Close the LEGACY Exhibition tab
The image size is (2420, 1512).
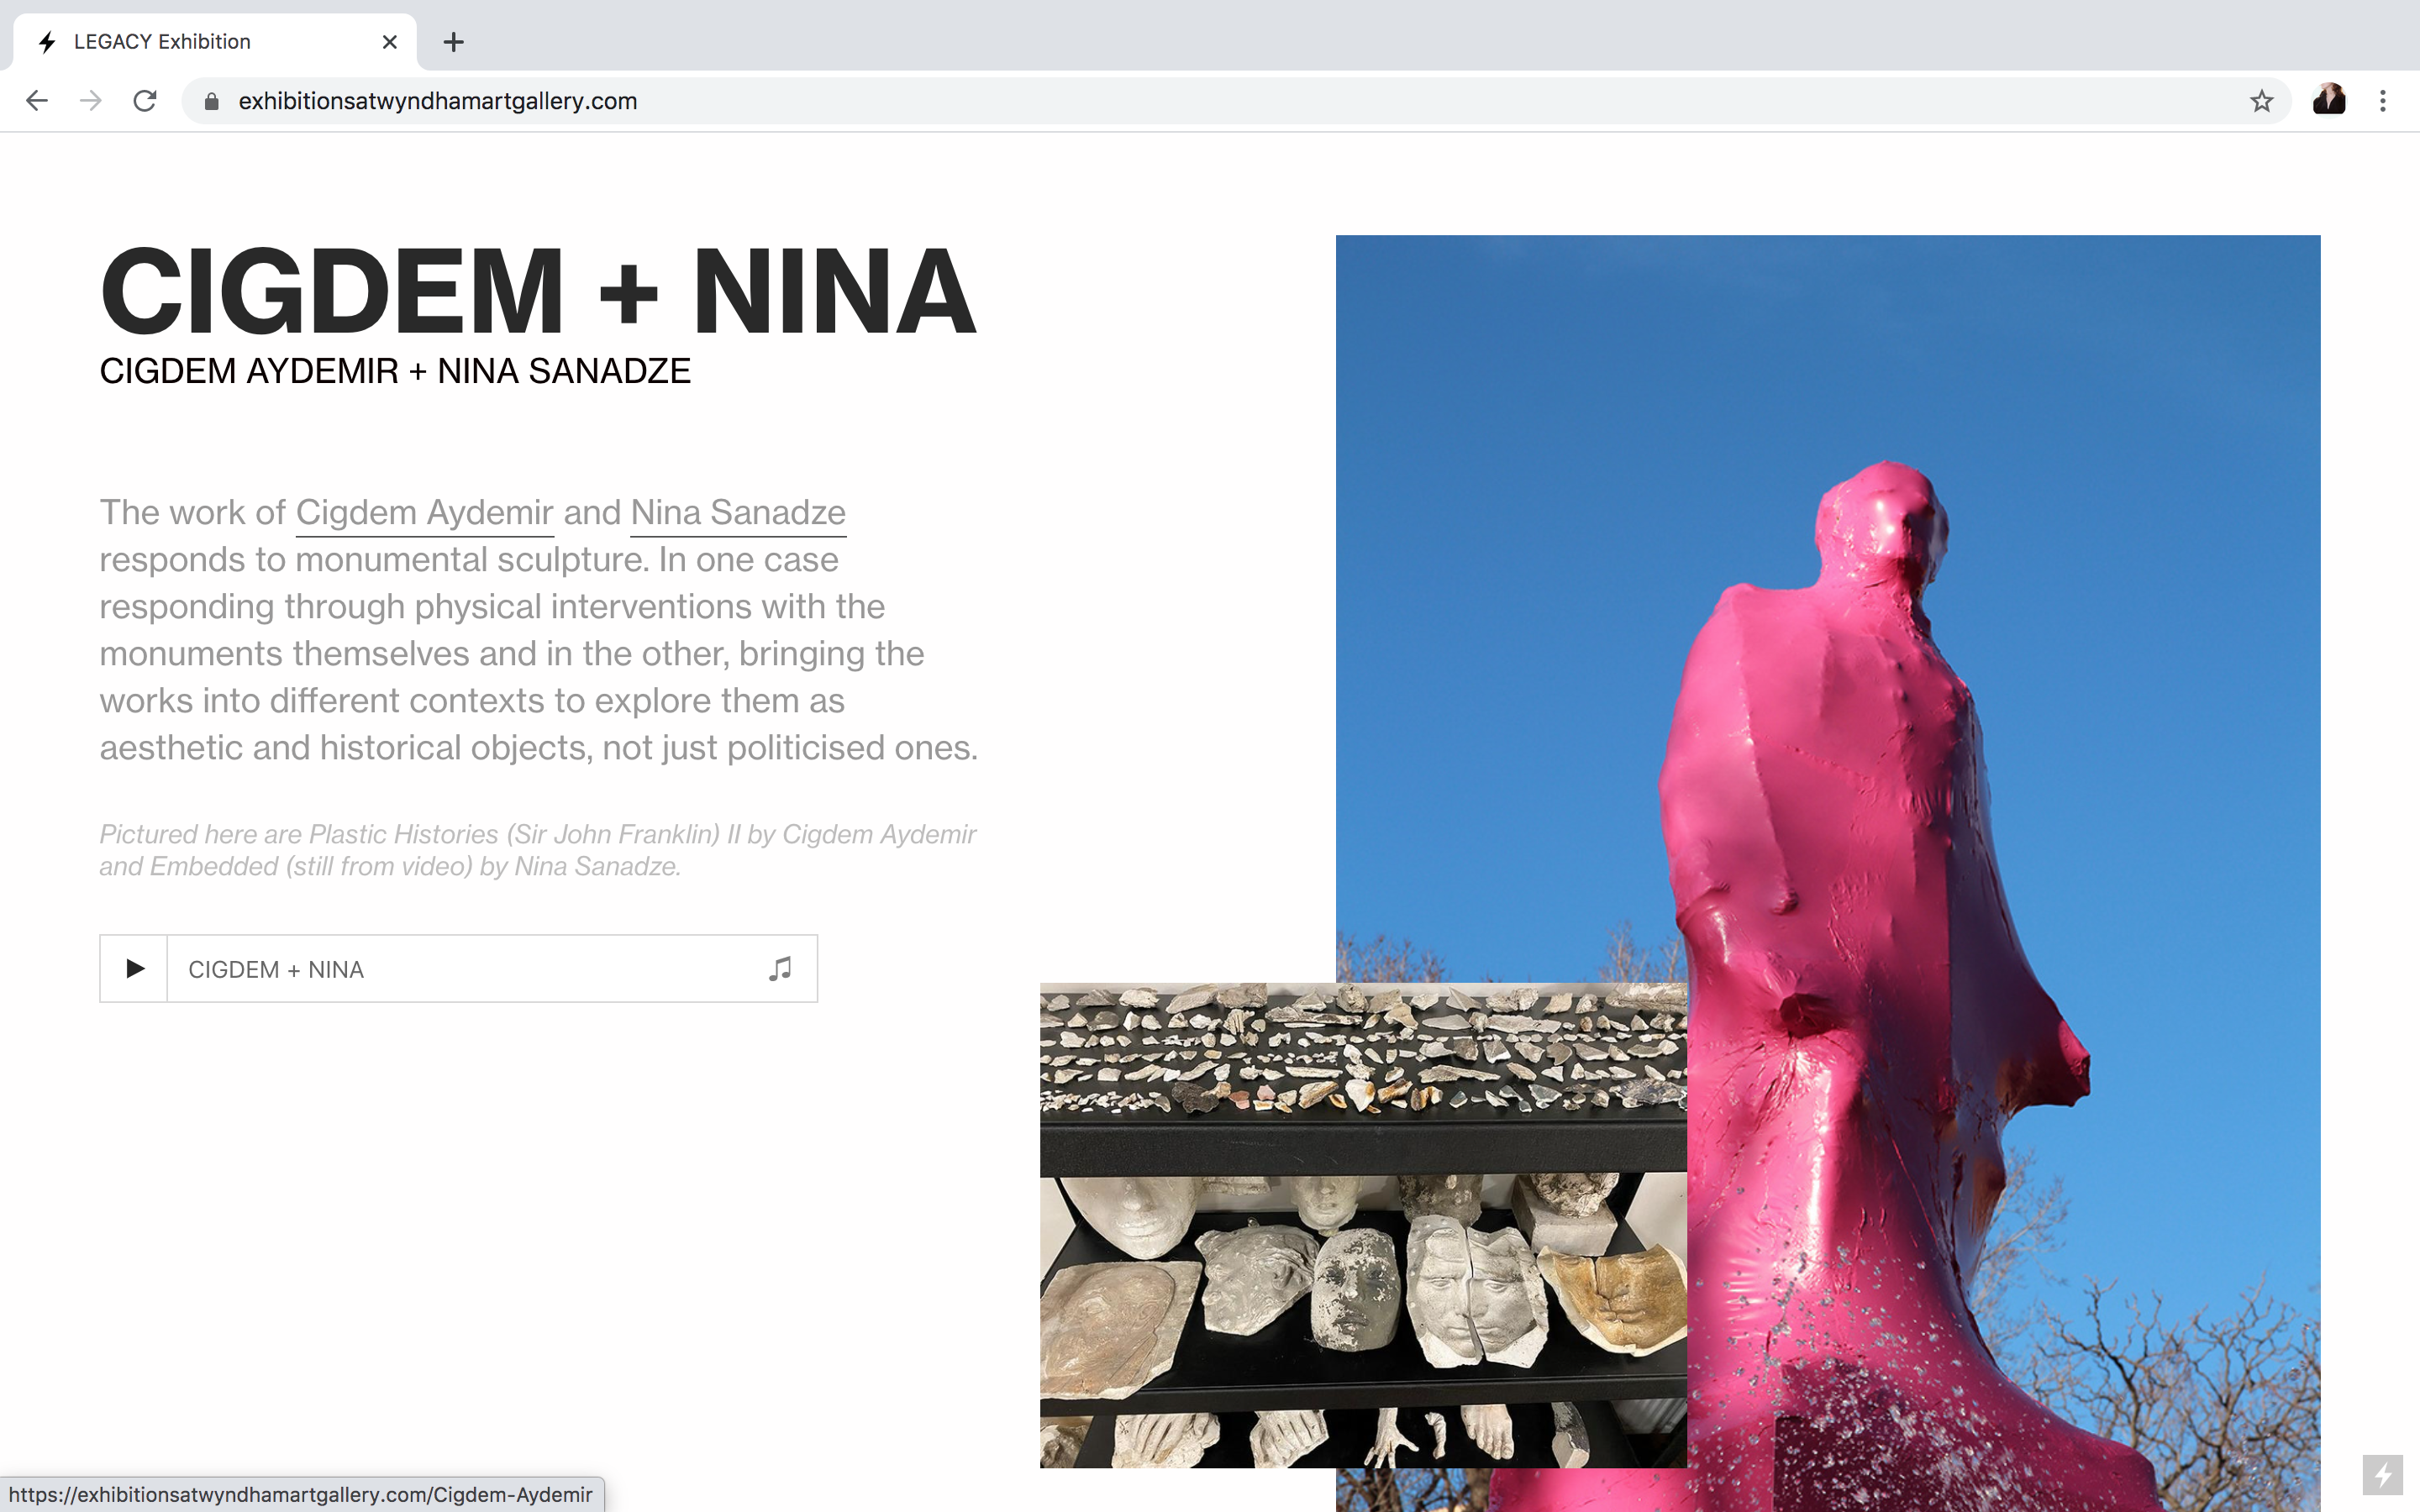point(390,42)
